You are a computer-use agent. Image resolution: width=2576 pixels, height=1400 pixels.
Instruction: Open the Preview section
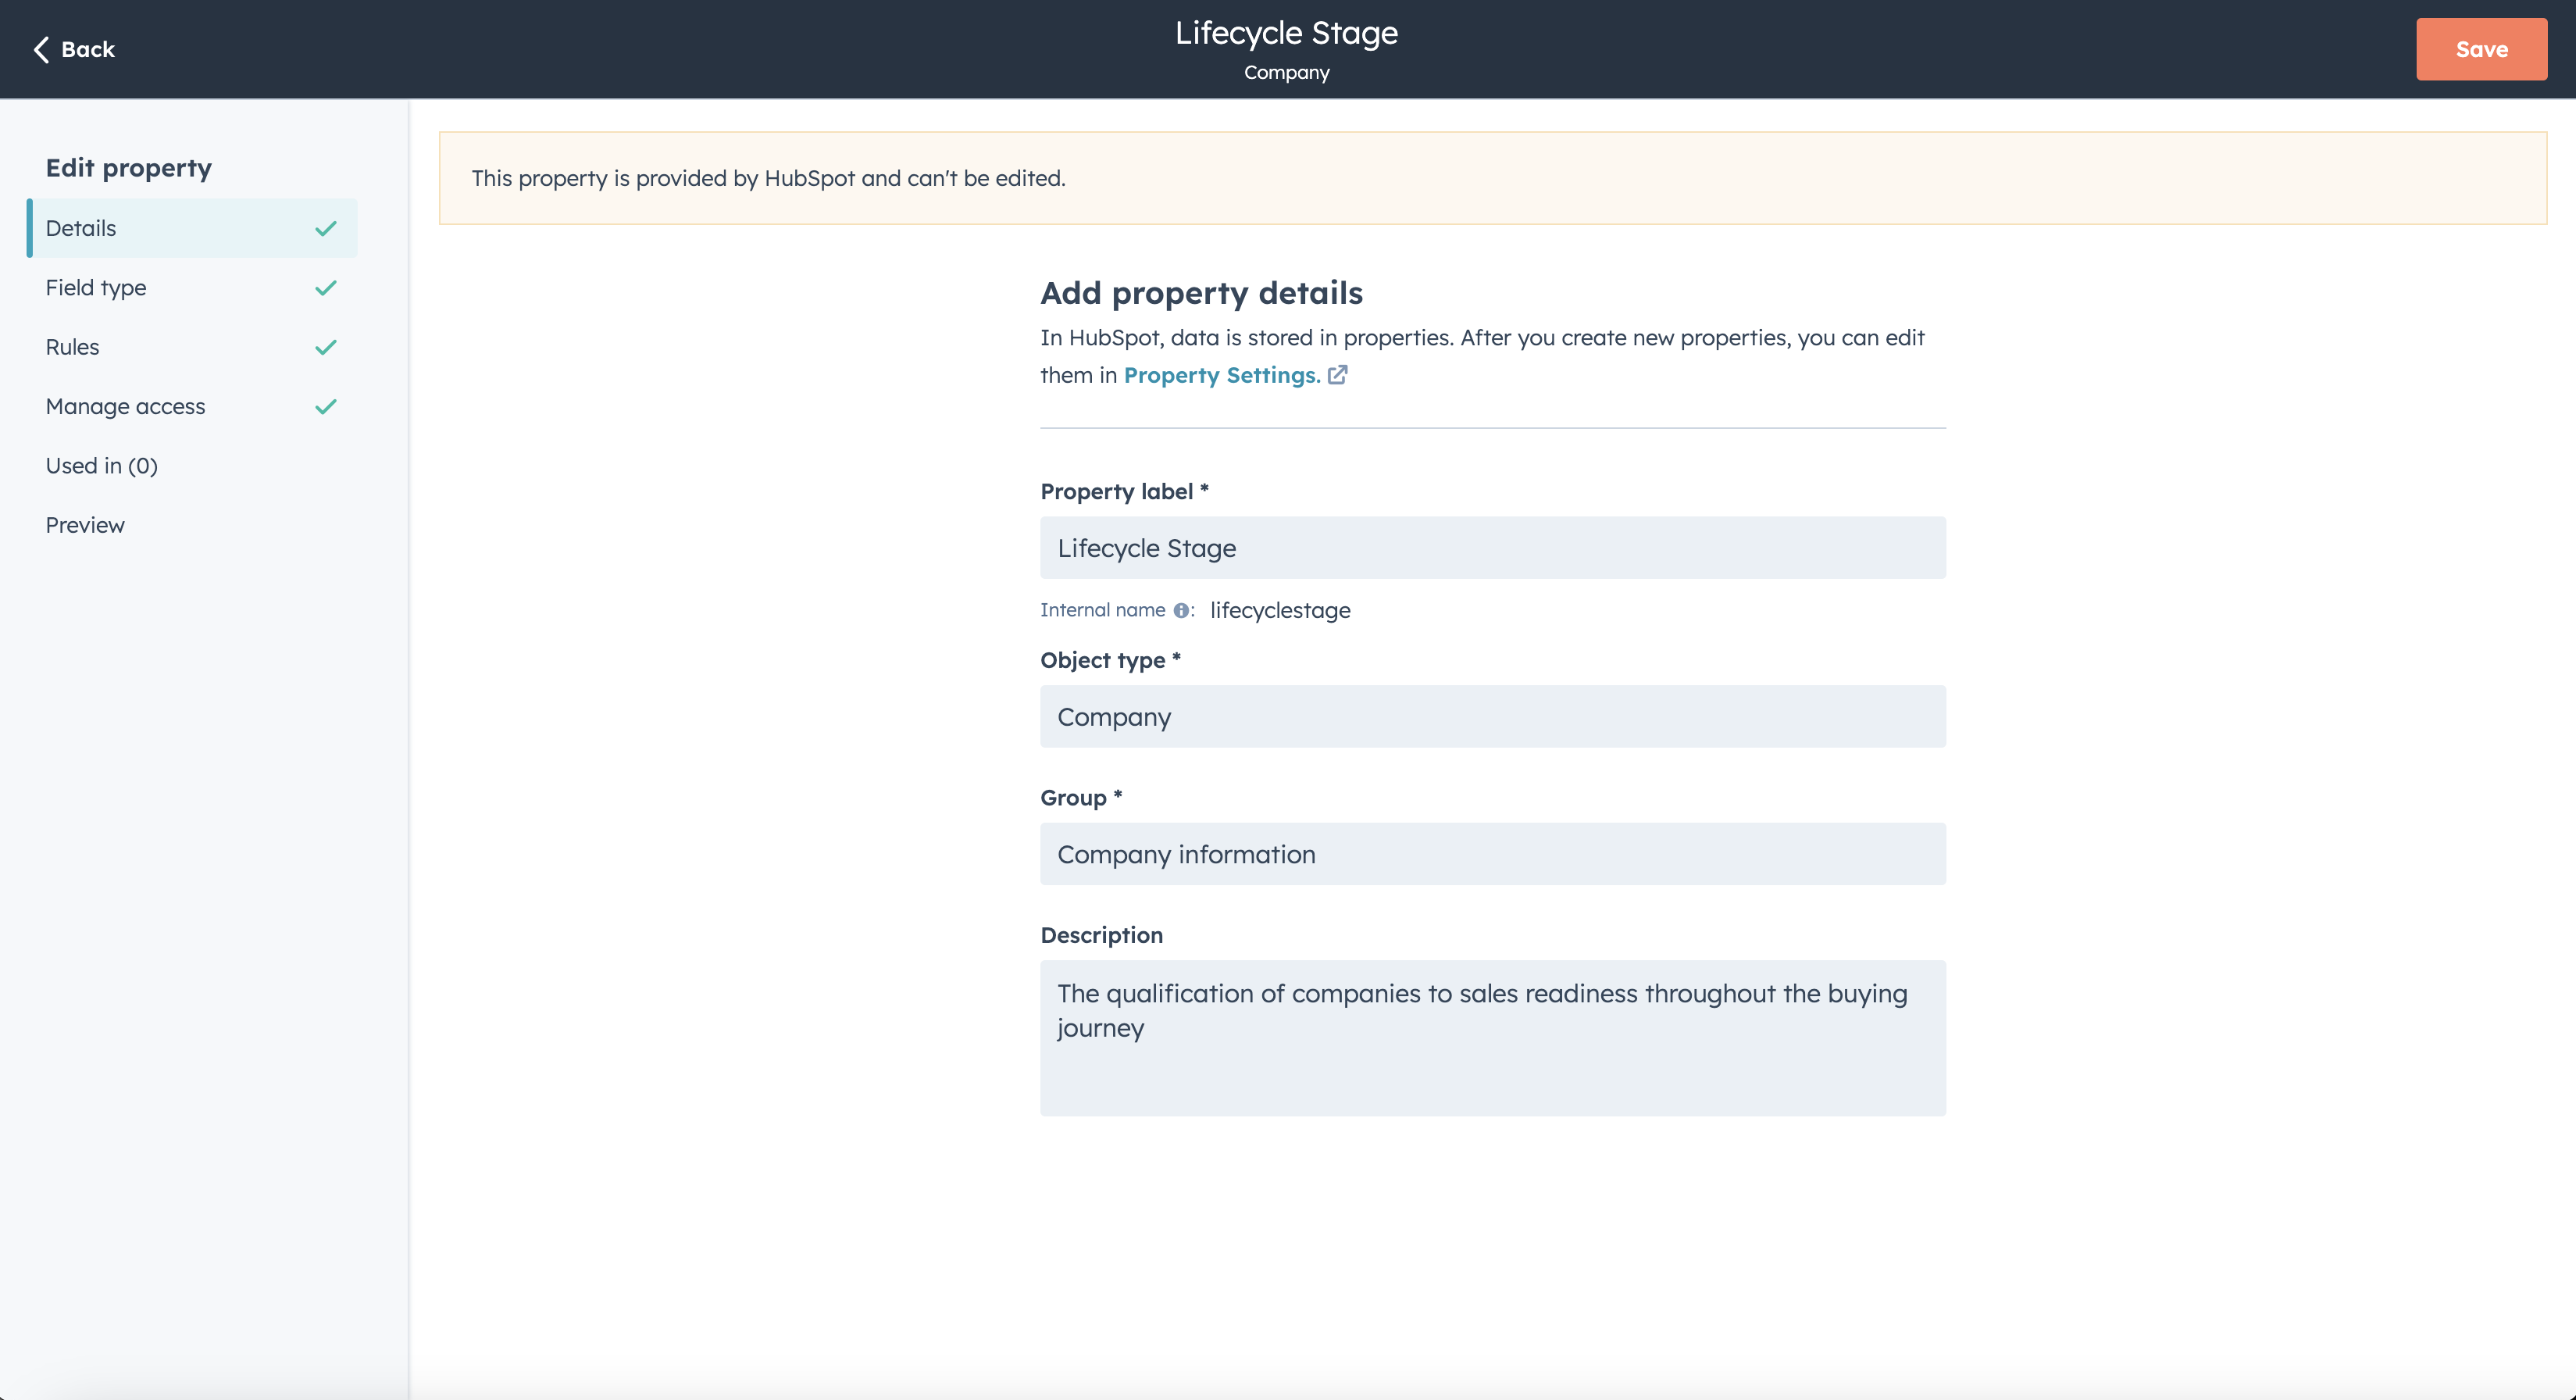(x=85, y=525)
